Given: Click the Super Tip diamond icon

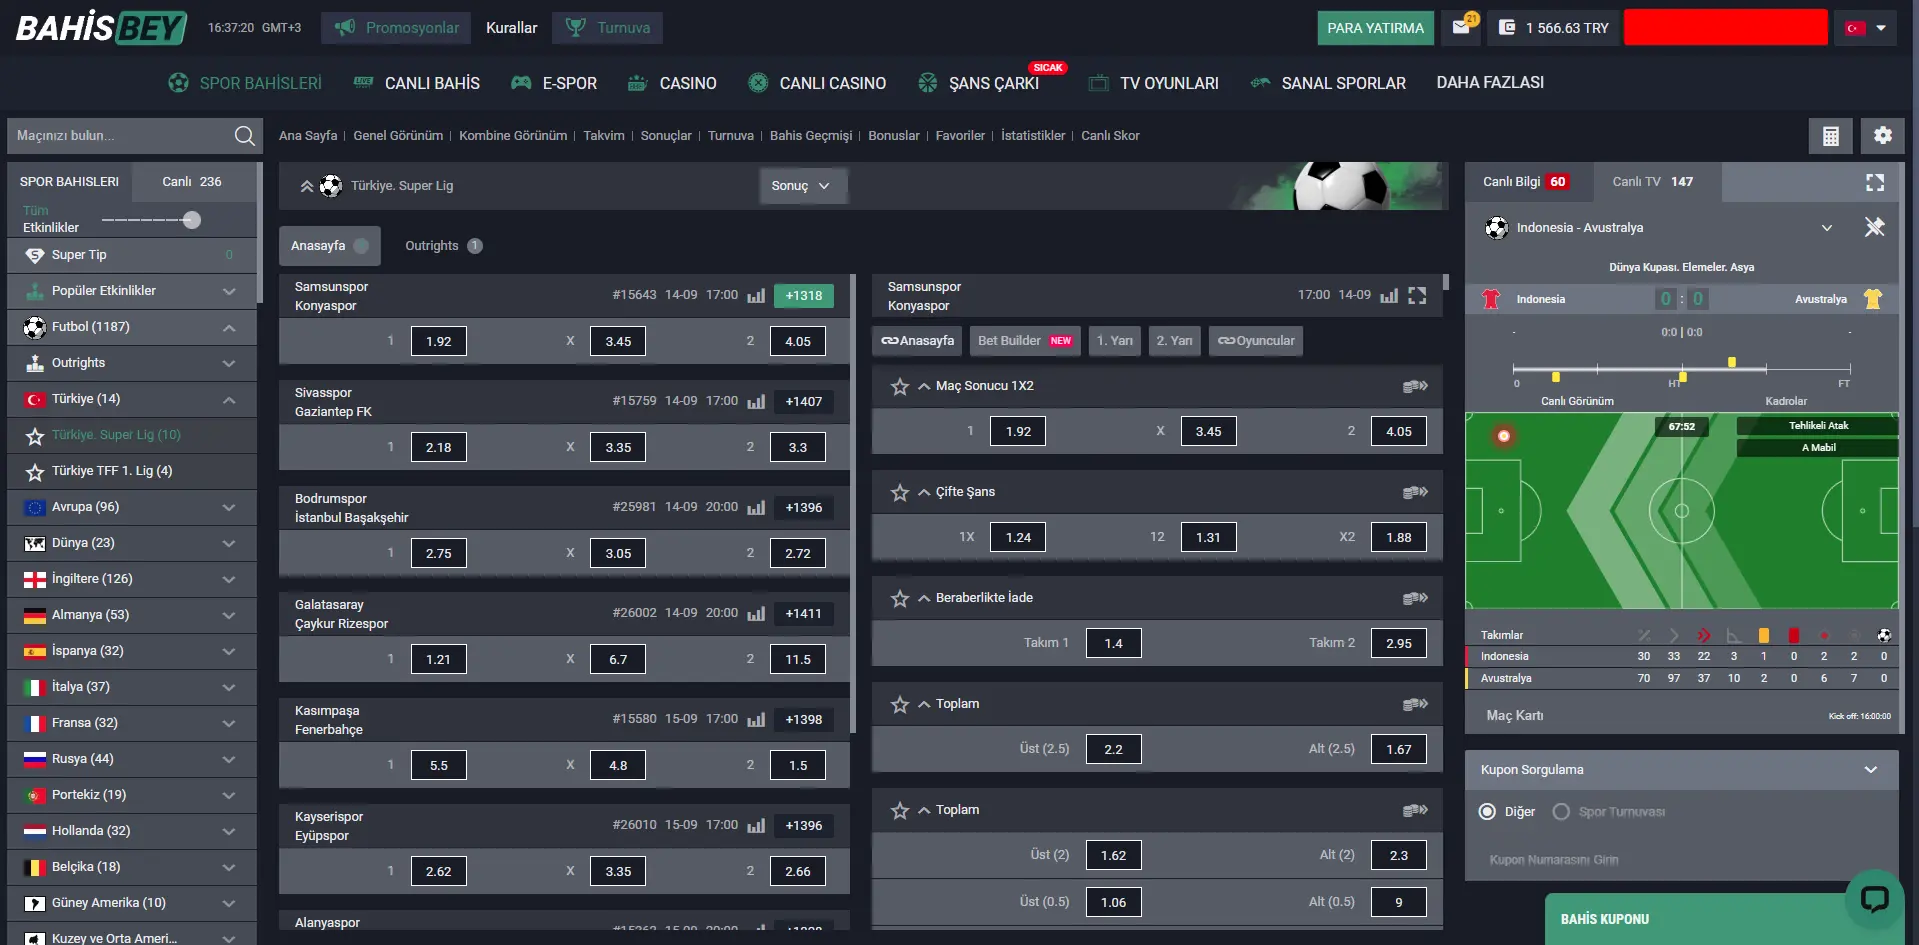Looking at the screenshot, I should click(x=35, y=255).
